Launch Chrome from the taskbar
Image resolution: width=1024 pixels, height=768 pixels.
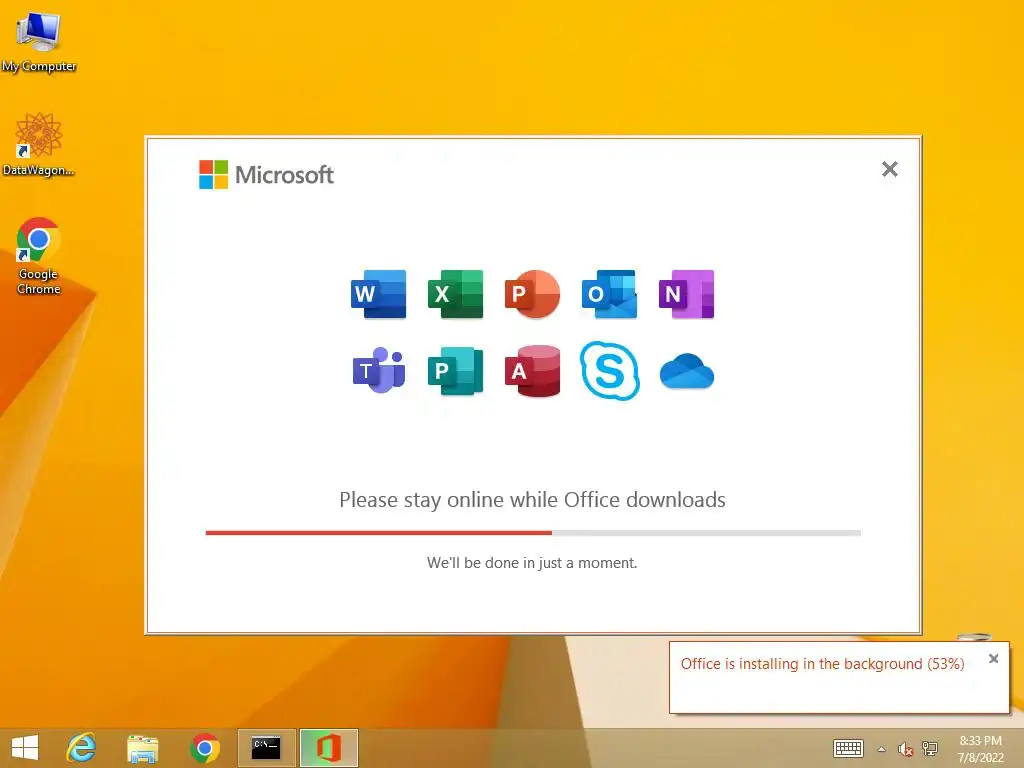tap(204, 748)
